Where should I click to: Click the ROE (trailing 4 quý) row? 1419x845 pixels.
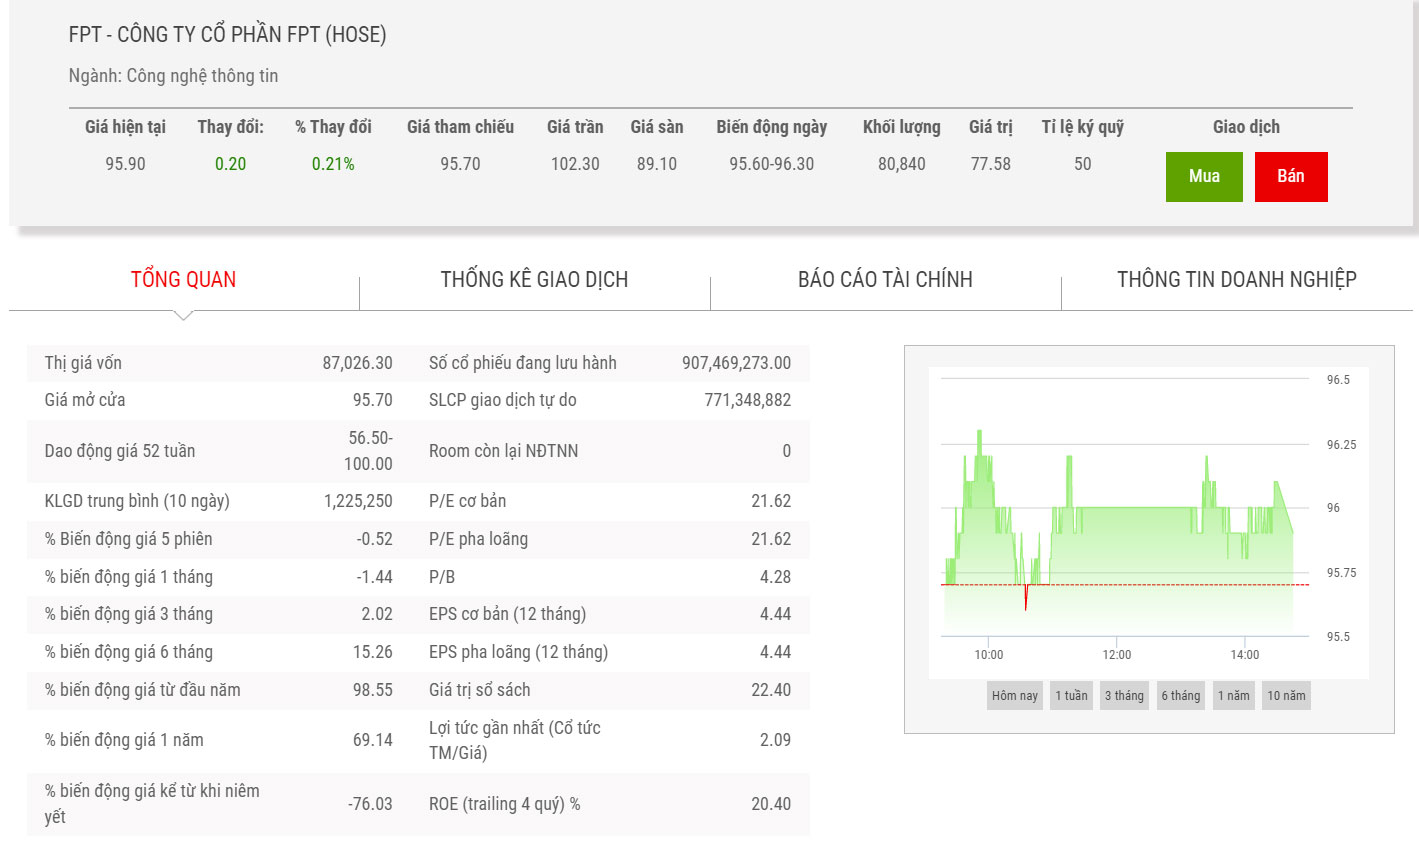tap(610, 804)
